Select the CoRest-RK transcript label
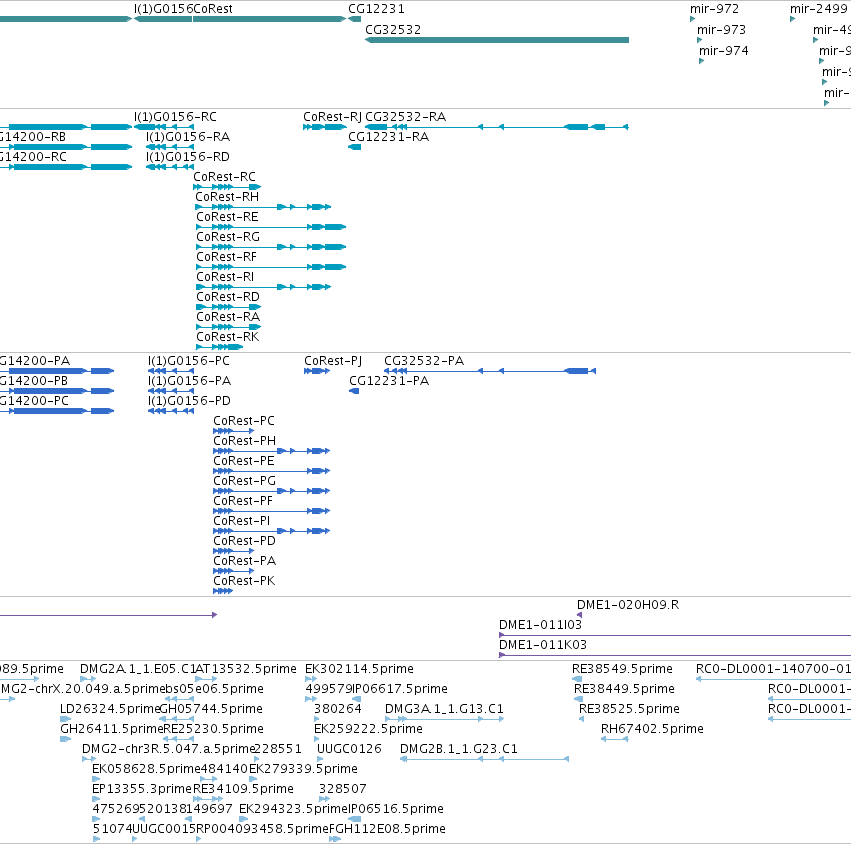 pyautogui.click(x=228, y=337)
